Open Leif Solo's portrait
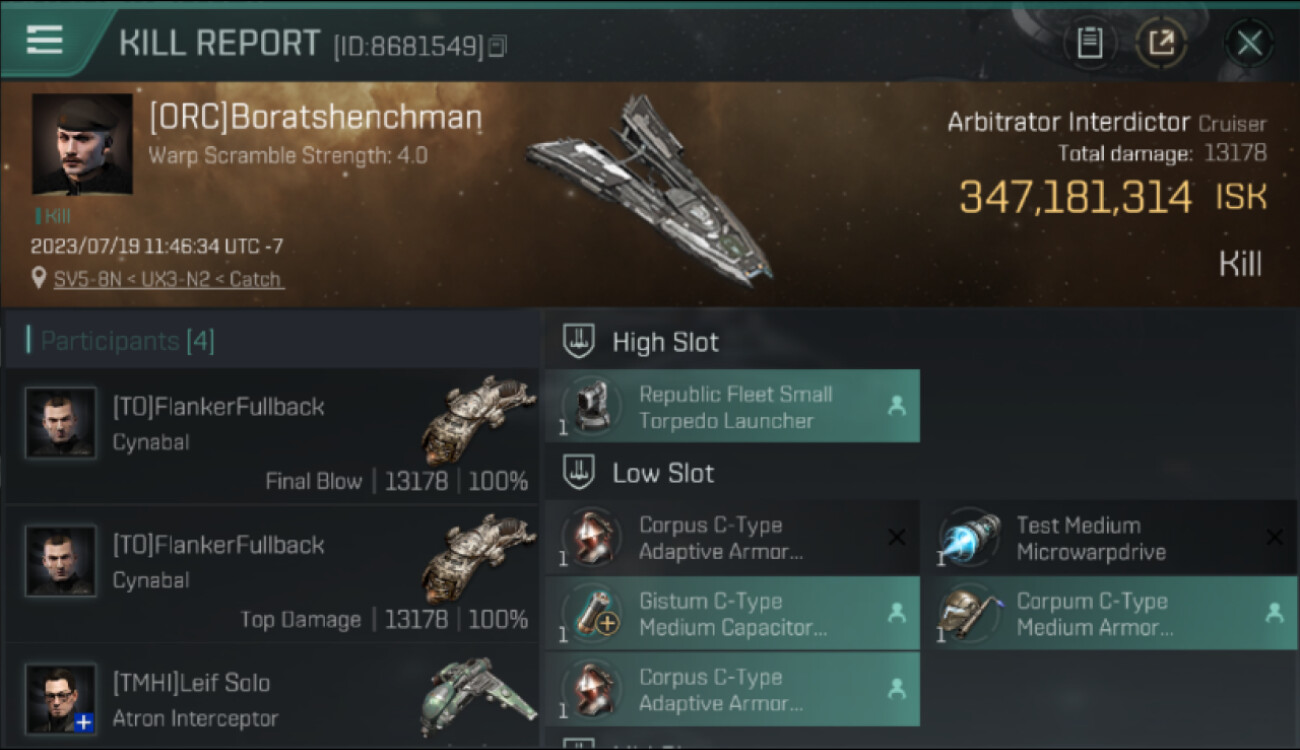1300x750 pixels. tap(61, 698)
